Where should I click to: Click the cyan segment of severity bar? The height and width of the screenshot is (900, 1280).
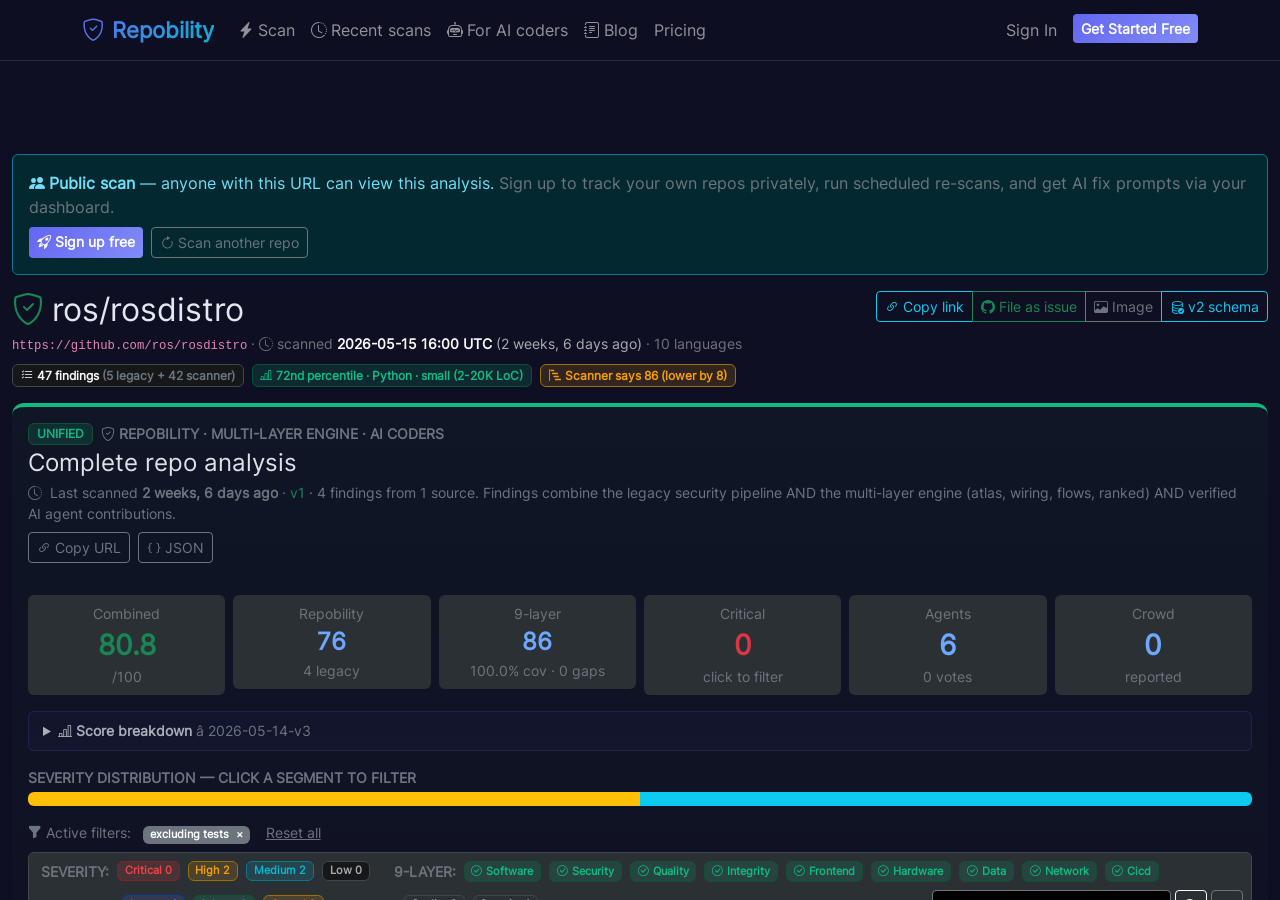[946, 799]
